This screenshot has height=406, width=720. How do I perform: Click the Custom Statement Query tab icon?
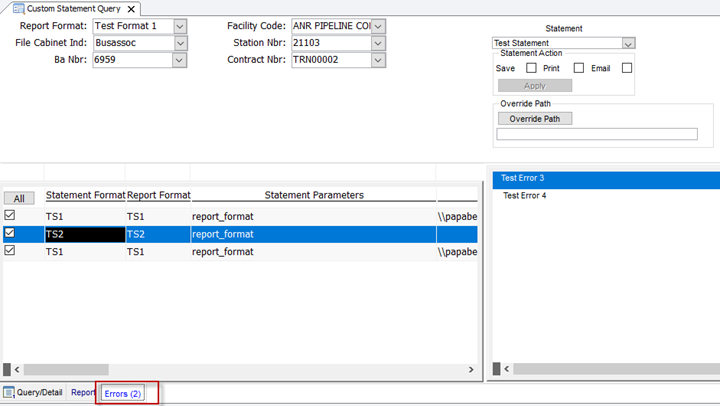pyautogui.click(x=19, y=8)
